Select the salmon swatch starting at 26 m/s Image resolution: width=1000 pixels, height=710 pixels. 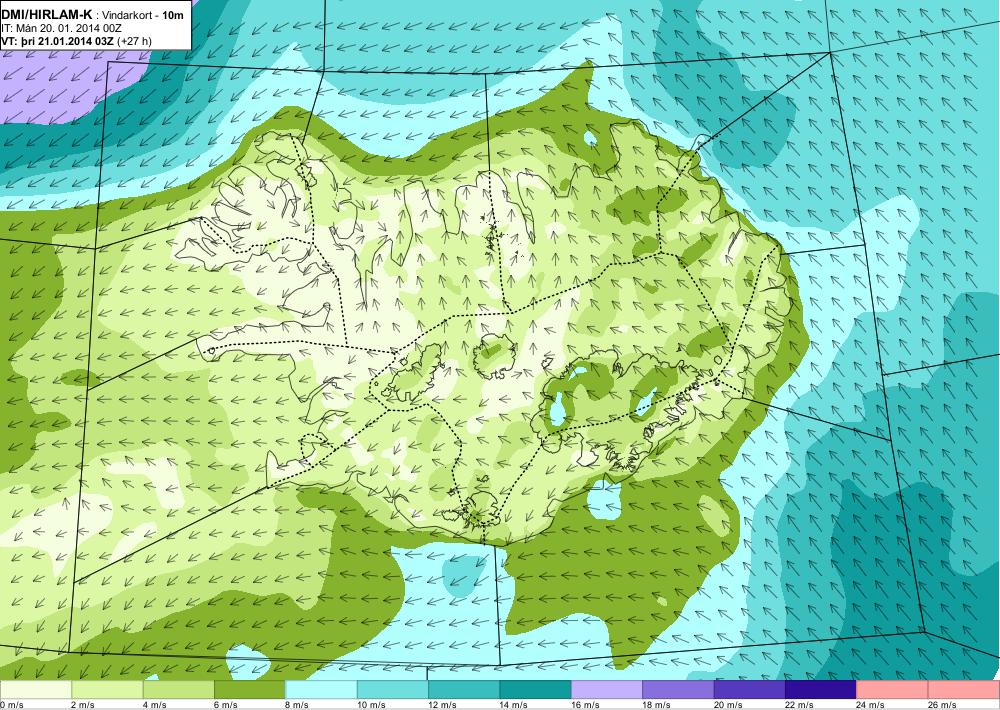click(964, 690)
